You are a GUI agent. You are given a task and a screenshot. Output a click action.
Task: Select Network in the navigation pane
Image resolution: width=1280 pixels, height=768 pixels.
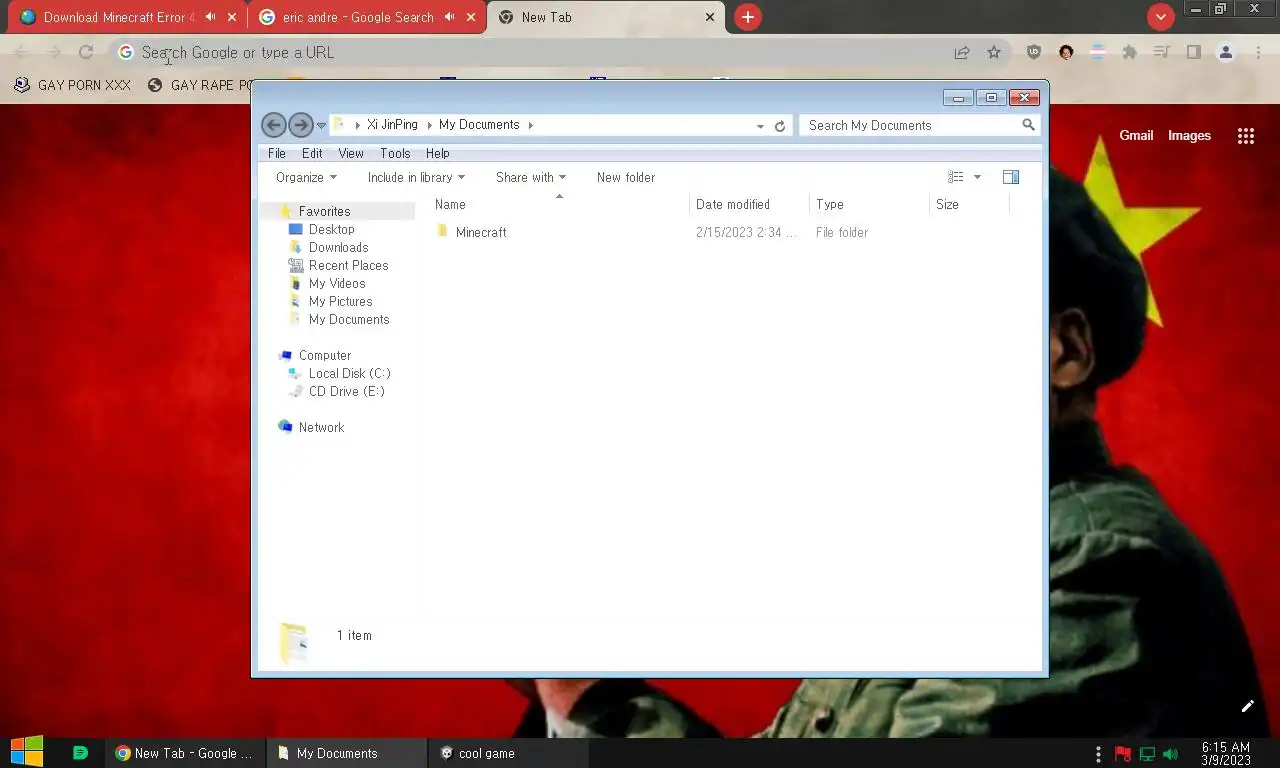321,427
